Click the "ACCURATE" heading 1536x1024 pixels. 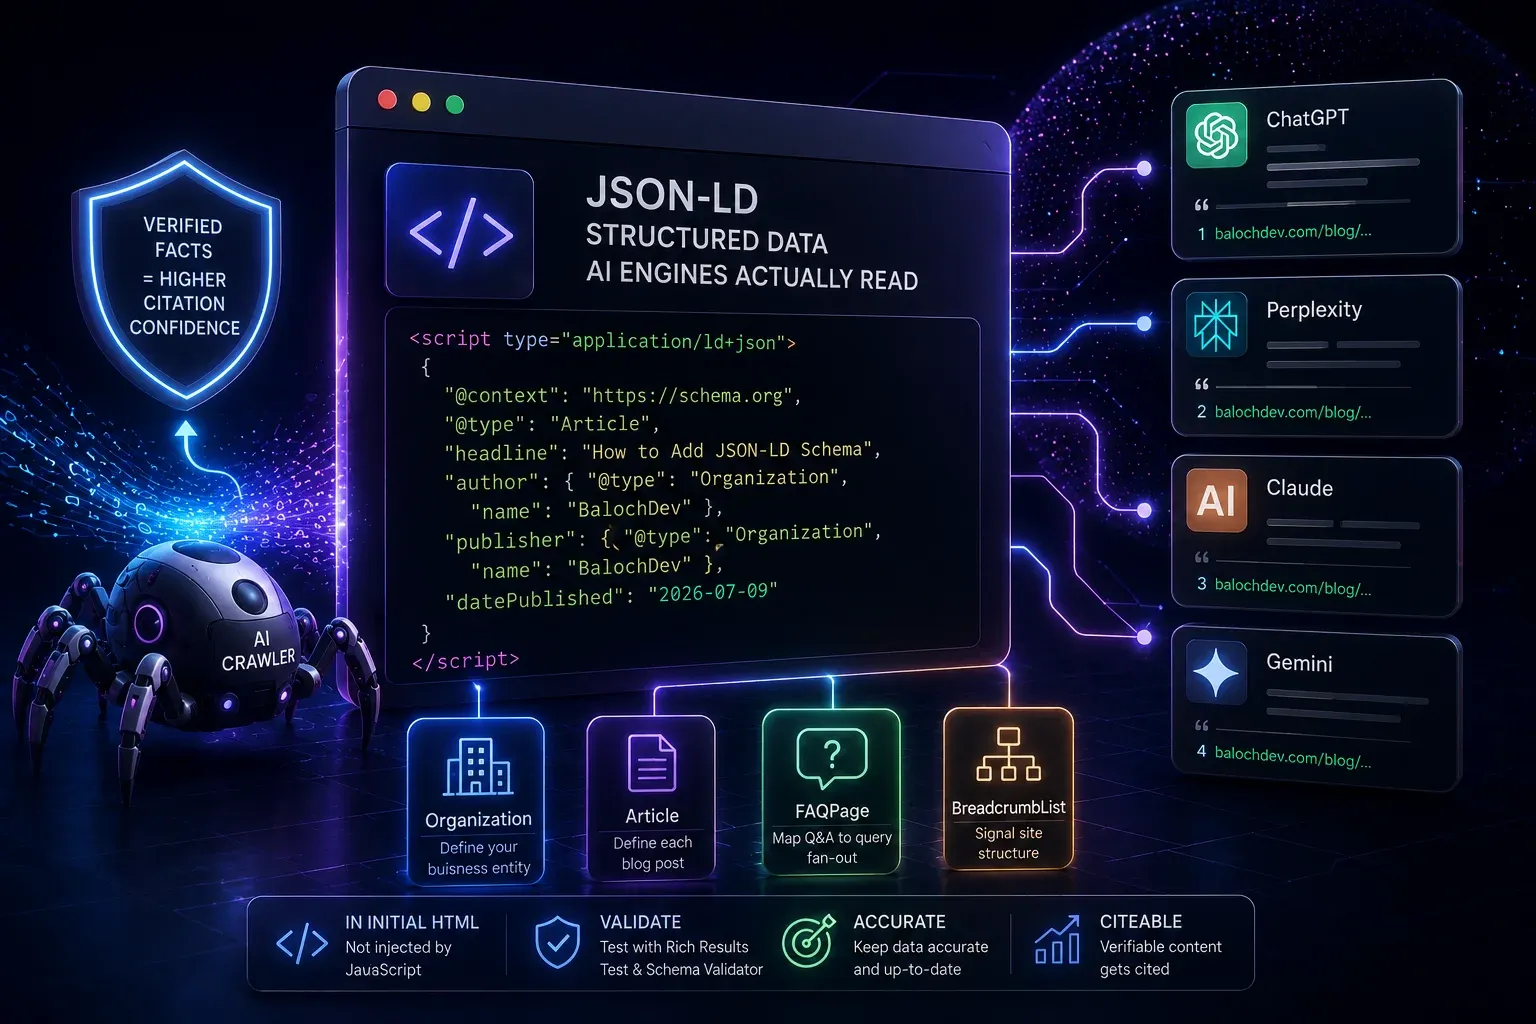(x=899, y=922)
